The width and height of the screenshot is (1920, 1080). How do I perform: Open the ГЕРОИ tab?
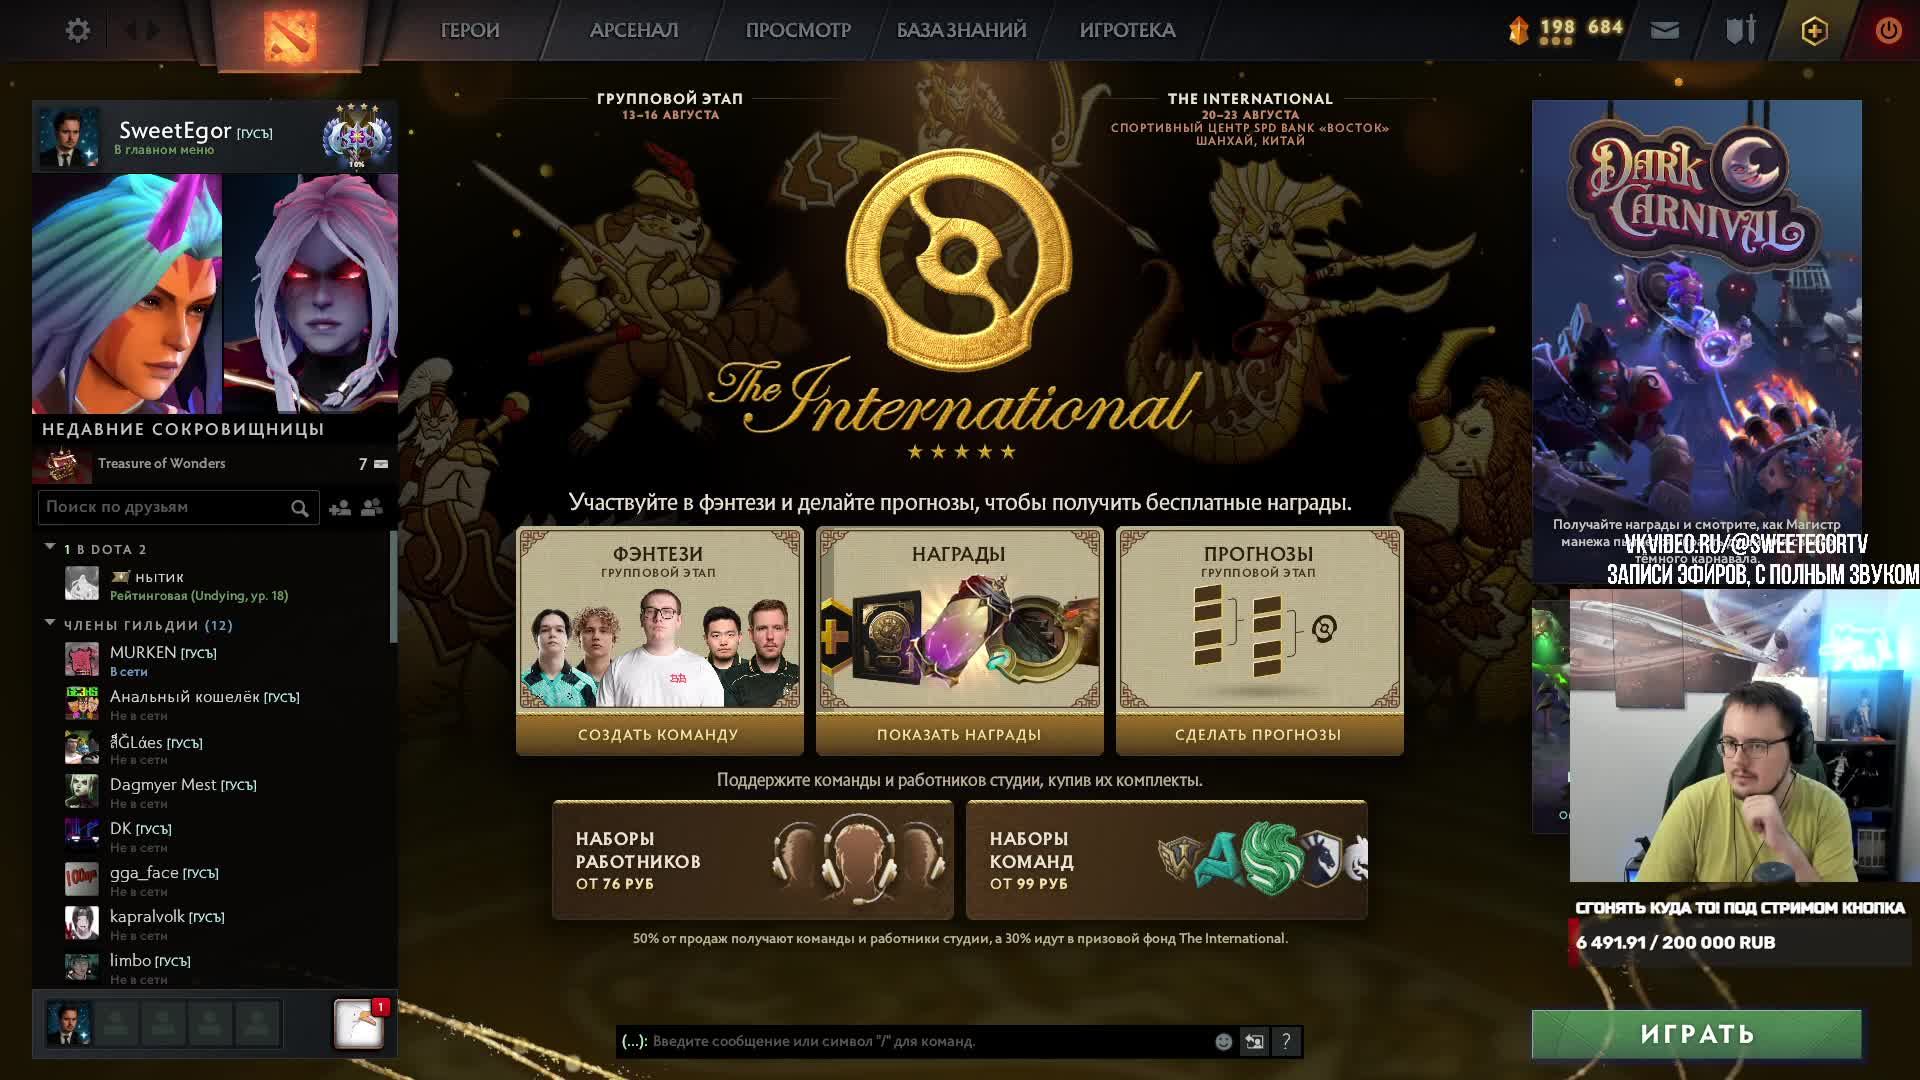click(x=470, y=31)
